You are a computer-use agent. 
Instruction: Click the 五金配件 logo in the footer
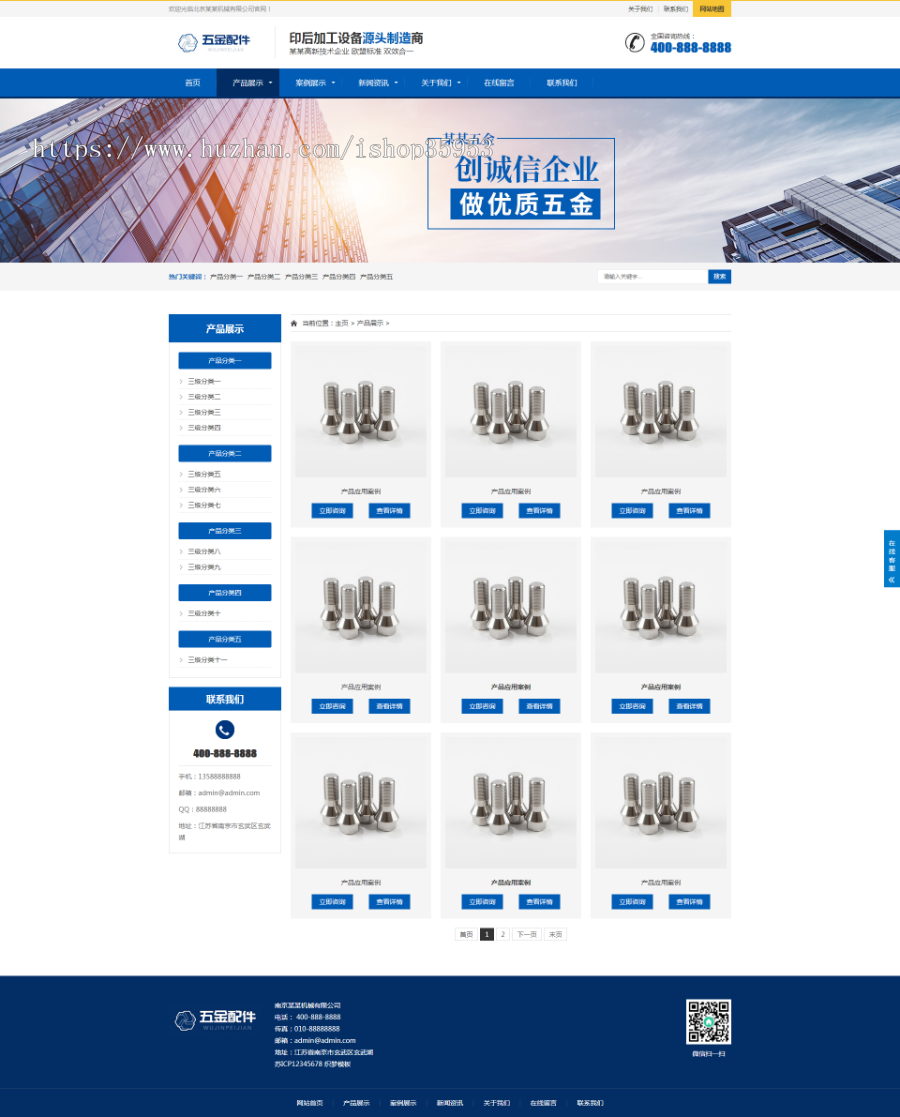click(x=215, y=1019)
